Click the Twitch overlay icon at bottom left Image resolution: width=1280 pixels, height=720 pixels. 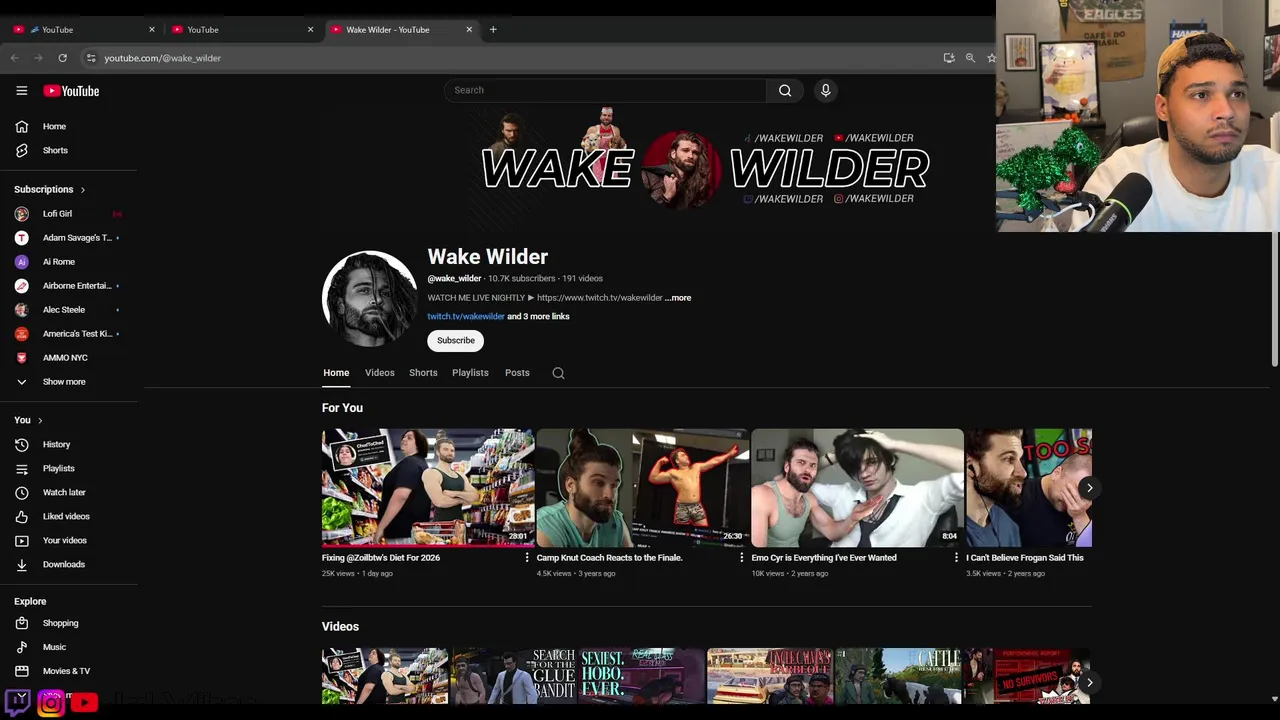(18, 701)
